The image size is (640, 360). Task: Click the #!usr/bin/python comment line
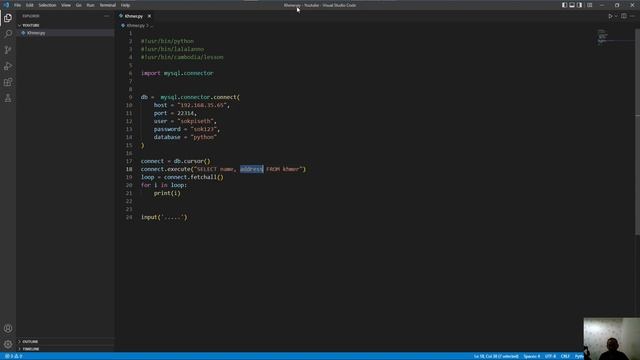pos(167,41)
